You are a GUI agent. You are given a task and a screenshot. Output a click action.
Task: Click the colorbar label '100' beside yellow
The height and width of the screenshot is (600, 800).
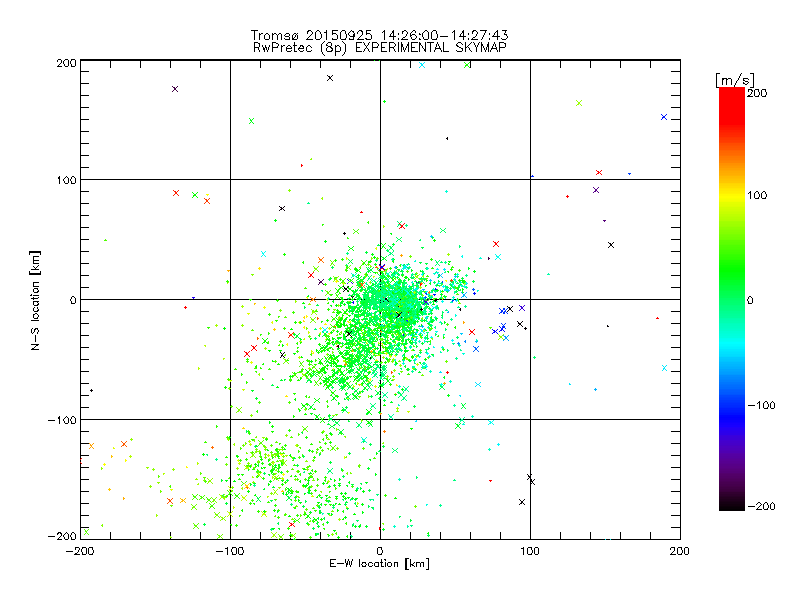coord(757,195)
